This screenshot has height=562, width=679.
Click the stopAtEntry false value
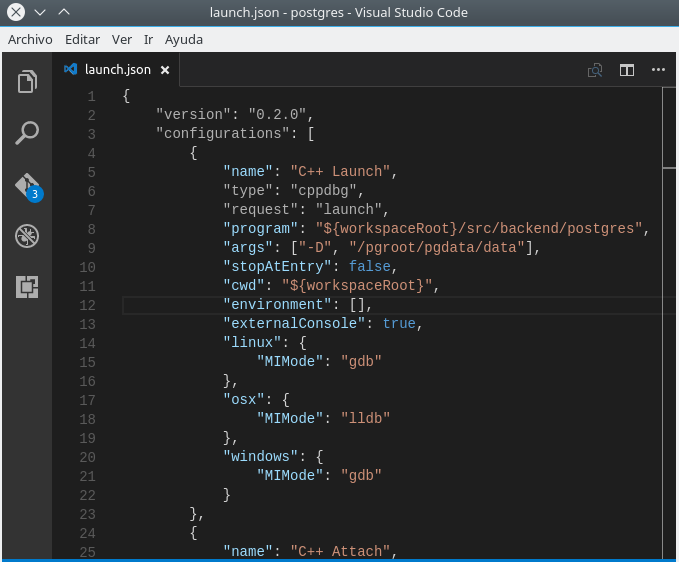[x=372, y=267]
